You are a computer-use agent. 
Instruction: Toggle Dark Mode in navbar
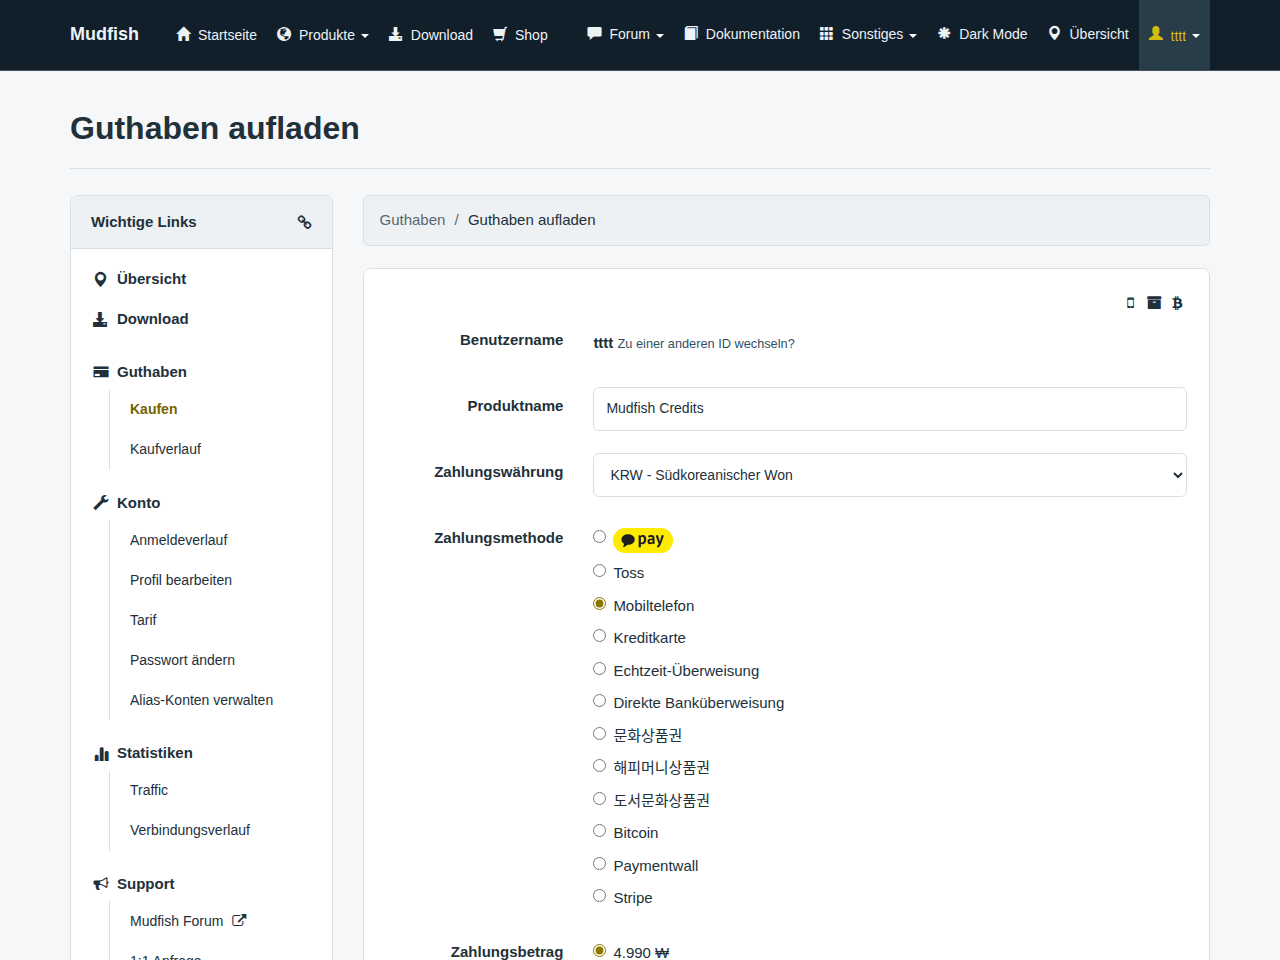[983, 34]
